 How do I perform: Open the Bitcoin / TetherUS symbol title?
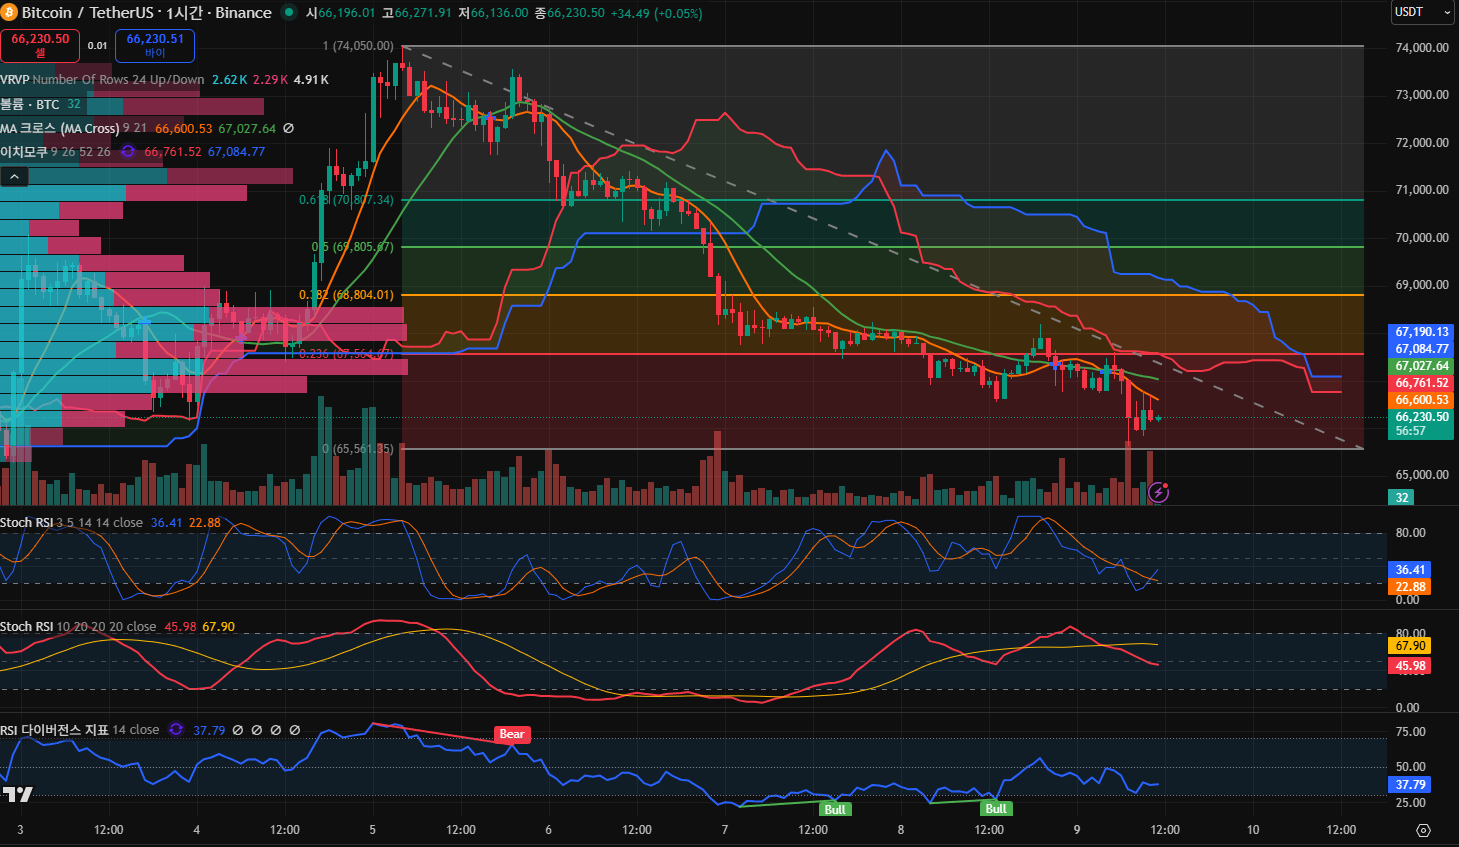tap(146, 13)
